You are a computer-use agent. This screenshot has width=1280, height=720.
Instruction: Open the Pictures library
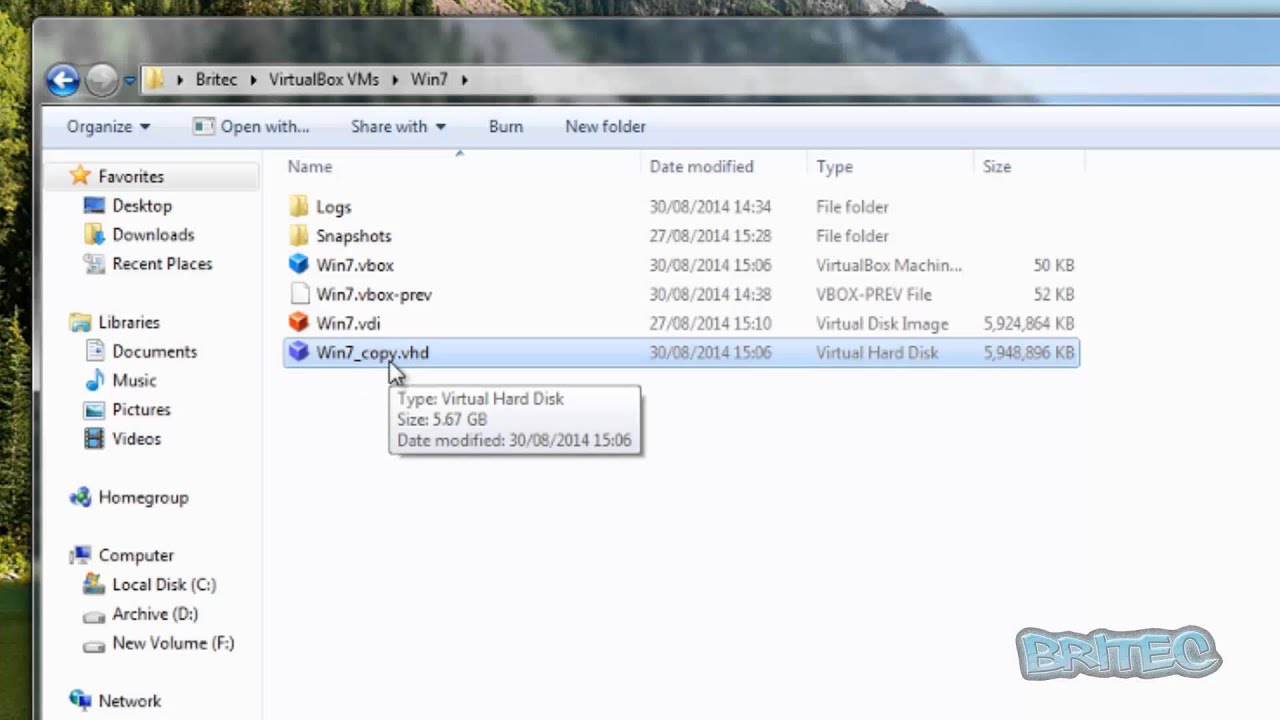tap(141, 410)
